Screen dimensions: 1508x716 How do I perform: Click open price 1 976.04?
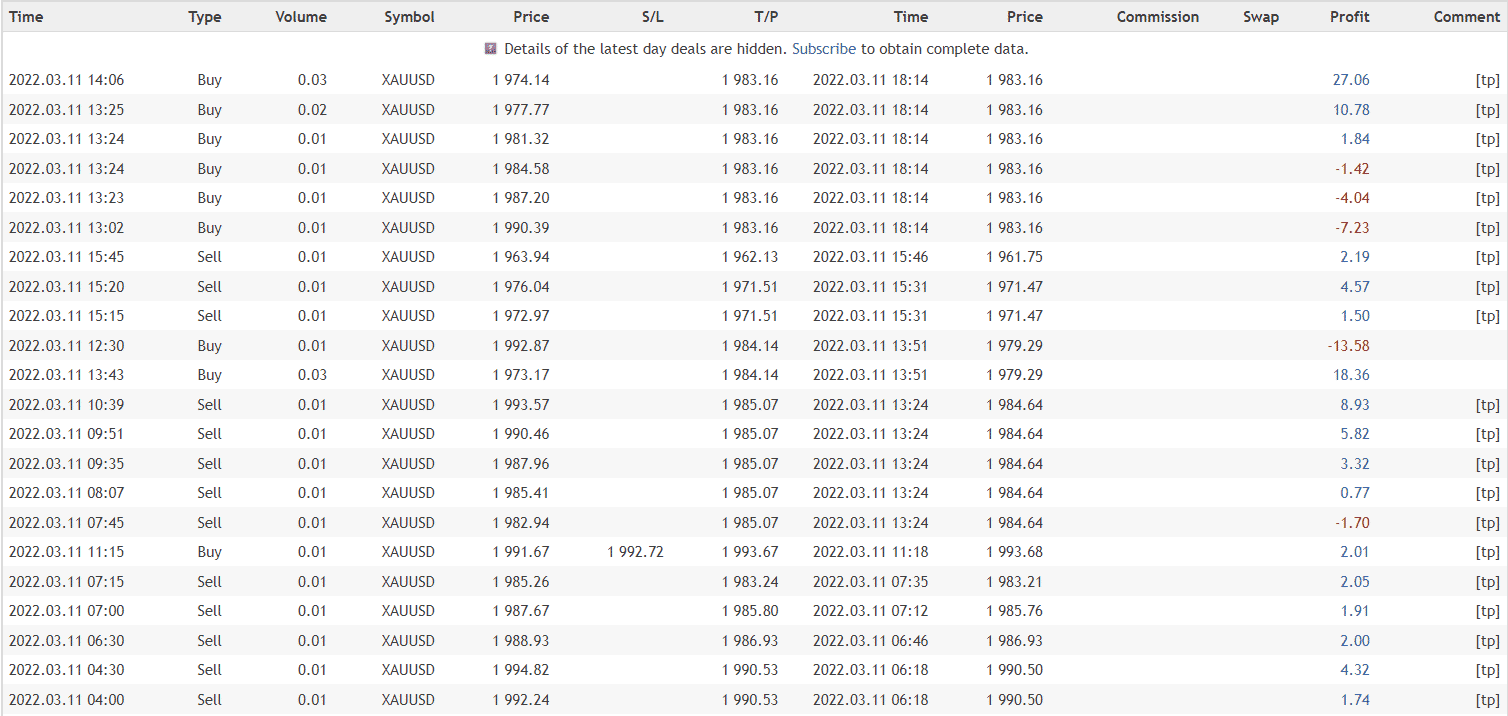coord(521,287)
